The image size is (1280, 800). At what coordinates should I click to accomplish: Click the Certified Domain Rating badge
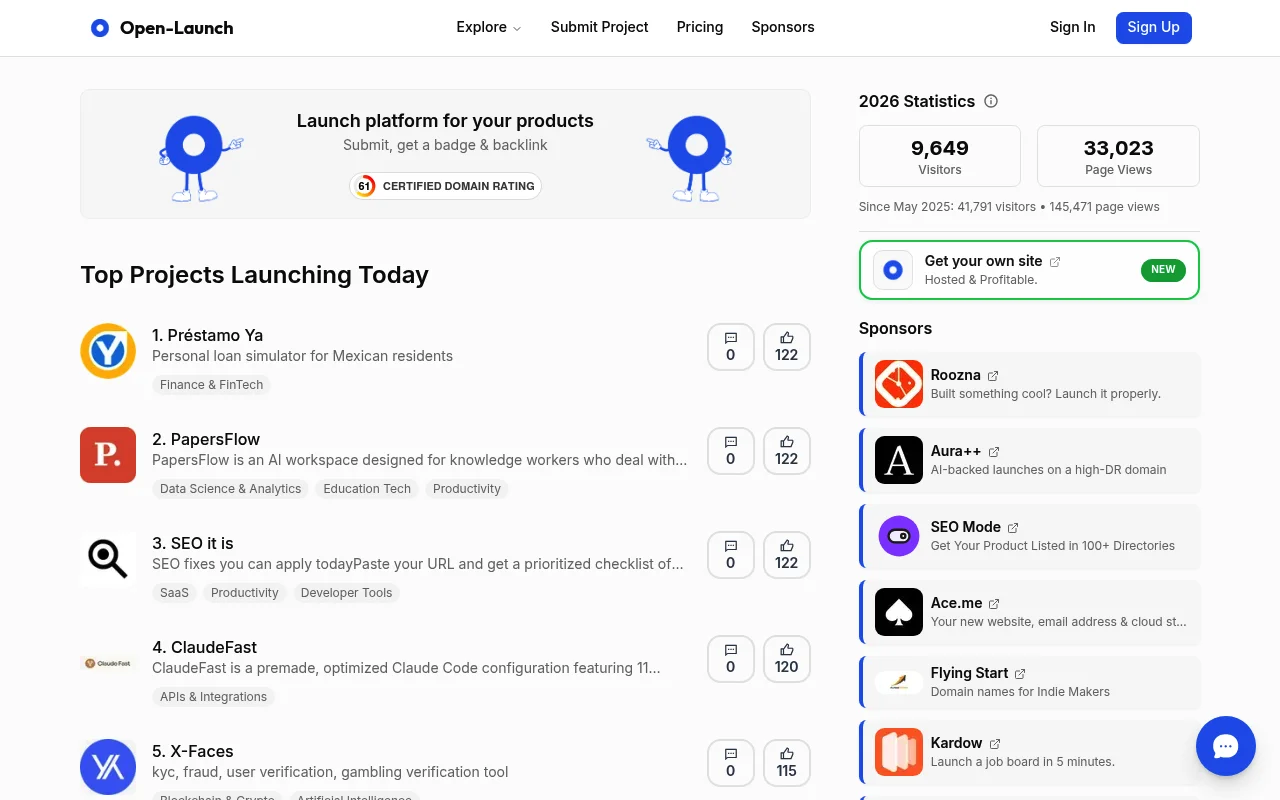[x=445, y=186]
